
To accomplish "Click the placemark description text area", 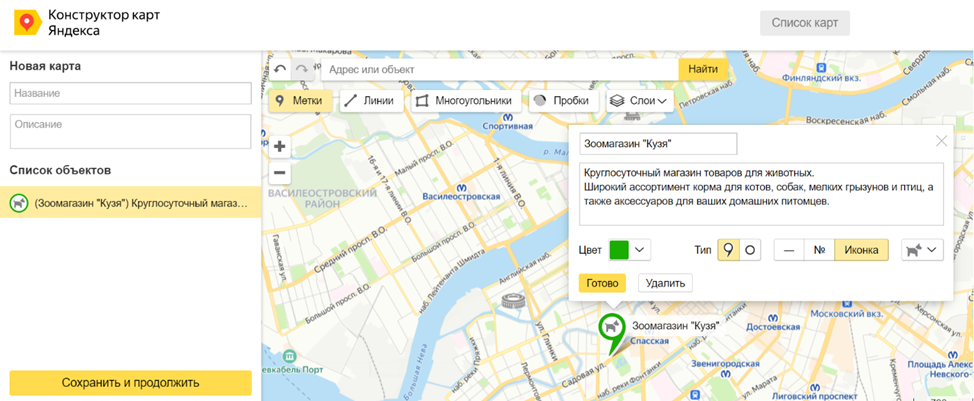I will pyautogui.click(x=762, y=194).
